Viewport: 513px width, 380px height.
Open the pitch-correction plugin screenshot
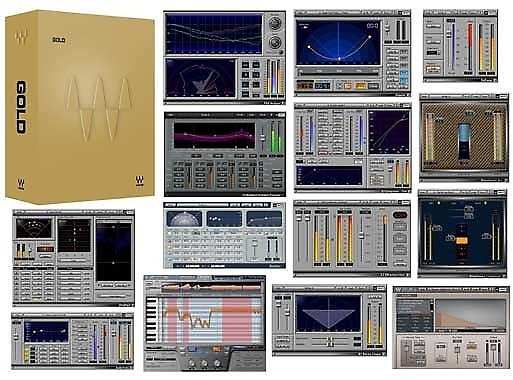(205, 323)
